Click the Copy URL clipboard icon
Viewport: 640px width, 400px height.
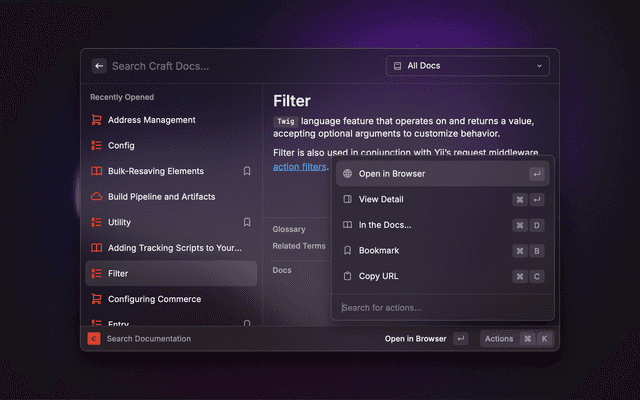348,276
